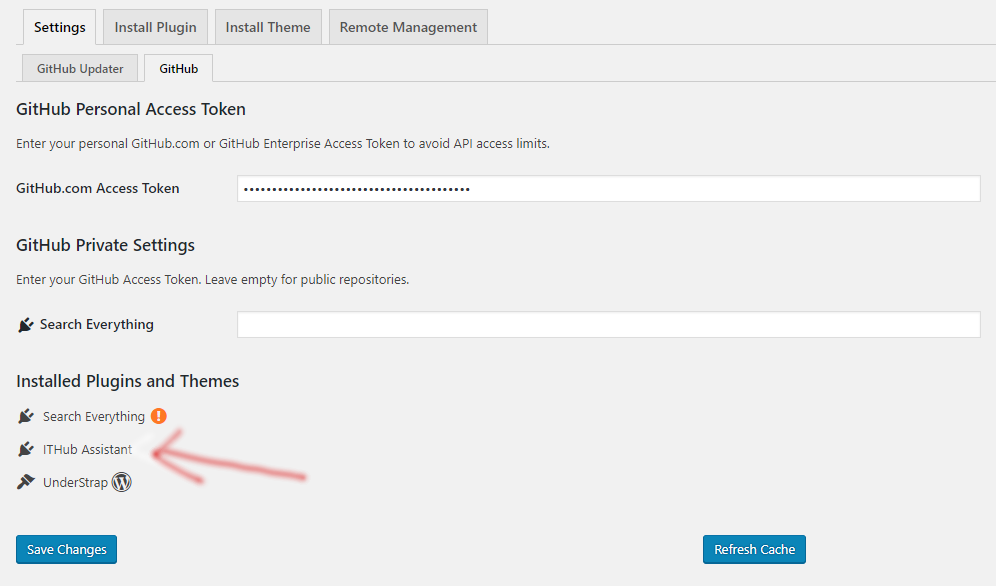
Task: Select the GitHub sub-tab
Action: (x=178, y=69)
